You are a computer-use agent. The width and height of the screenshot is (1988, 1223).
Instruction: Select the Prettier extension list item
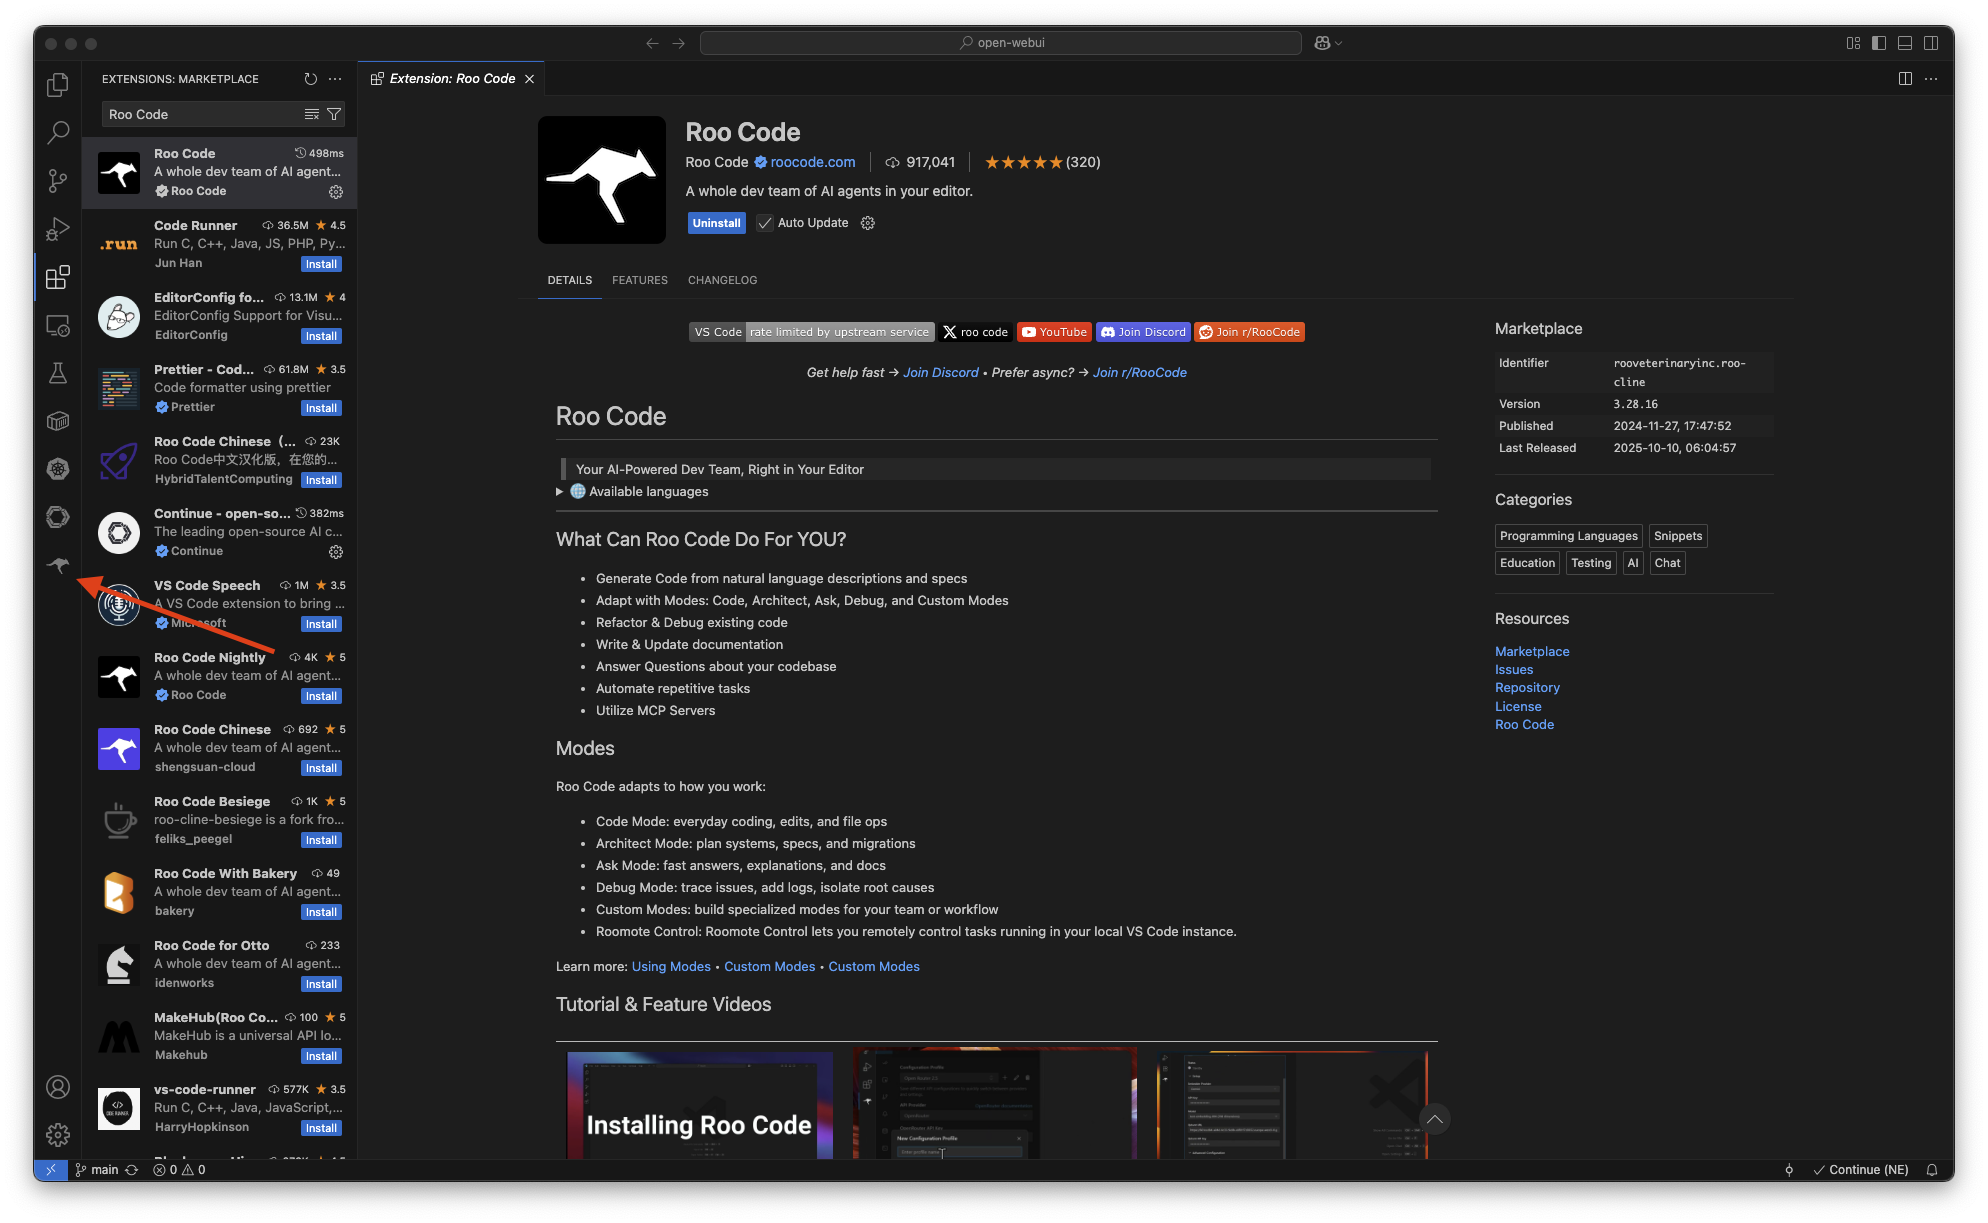pos(220,388)
